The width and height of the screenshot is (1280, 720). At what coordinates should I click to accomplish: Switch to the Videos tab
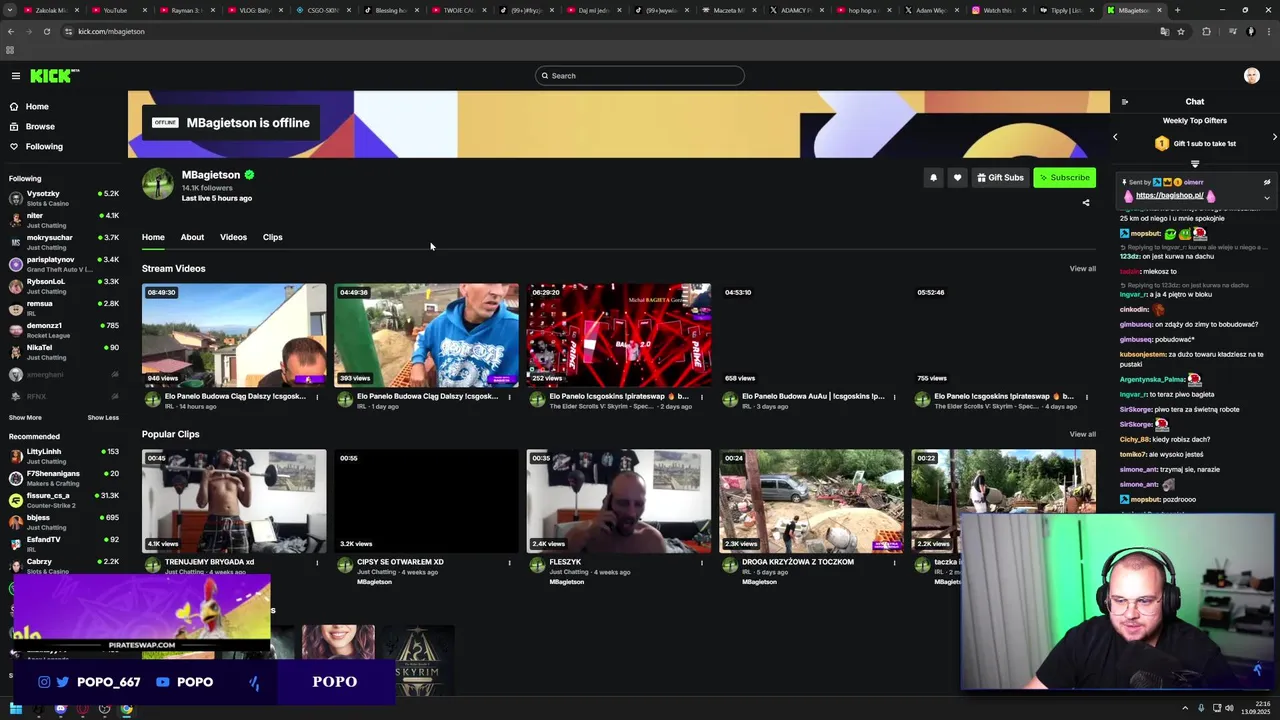233,237
